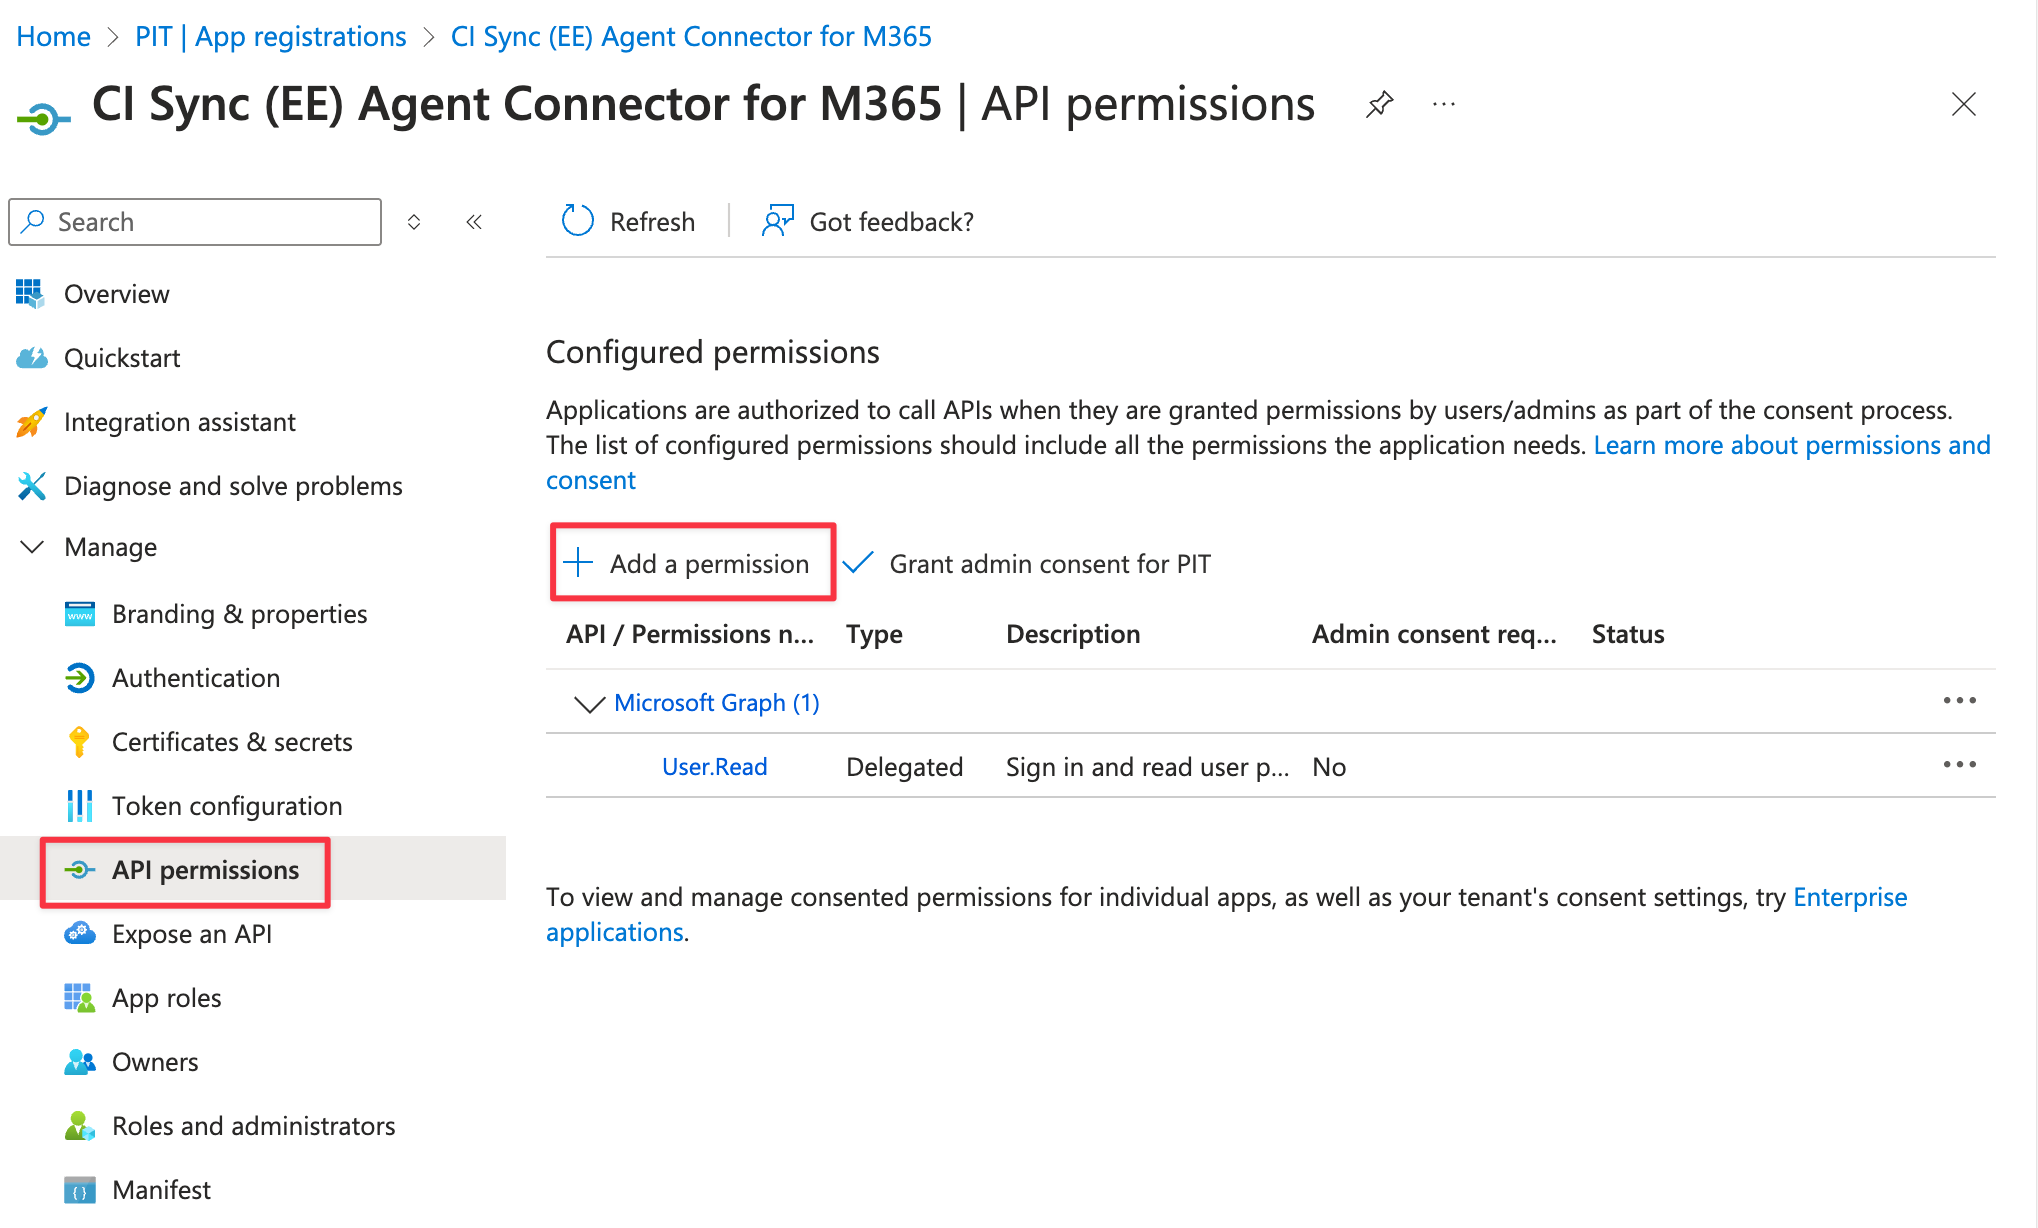Click the 'Delegated' type cell
Viewport: 2038px width, 1228px height.
905,767
